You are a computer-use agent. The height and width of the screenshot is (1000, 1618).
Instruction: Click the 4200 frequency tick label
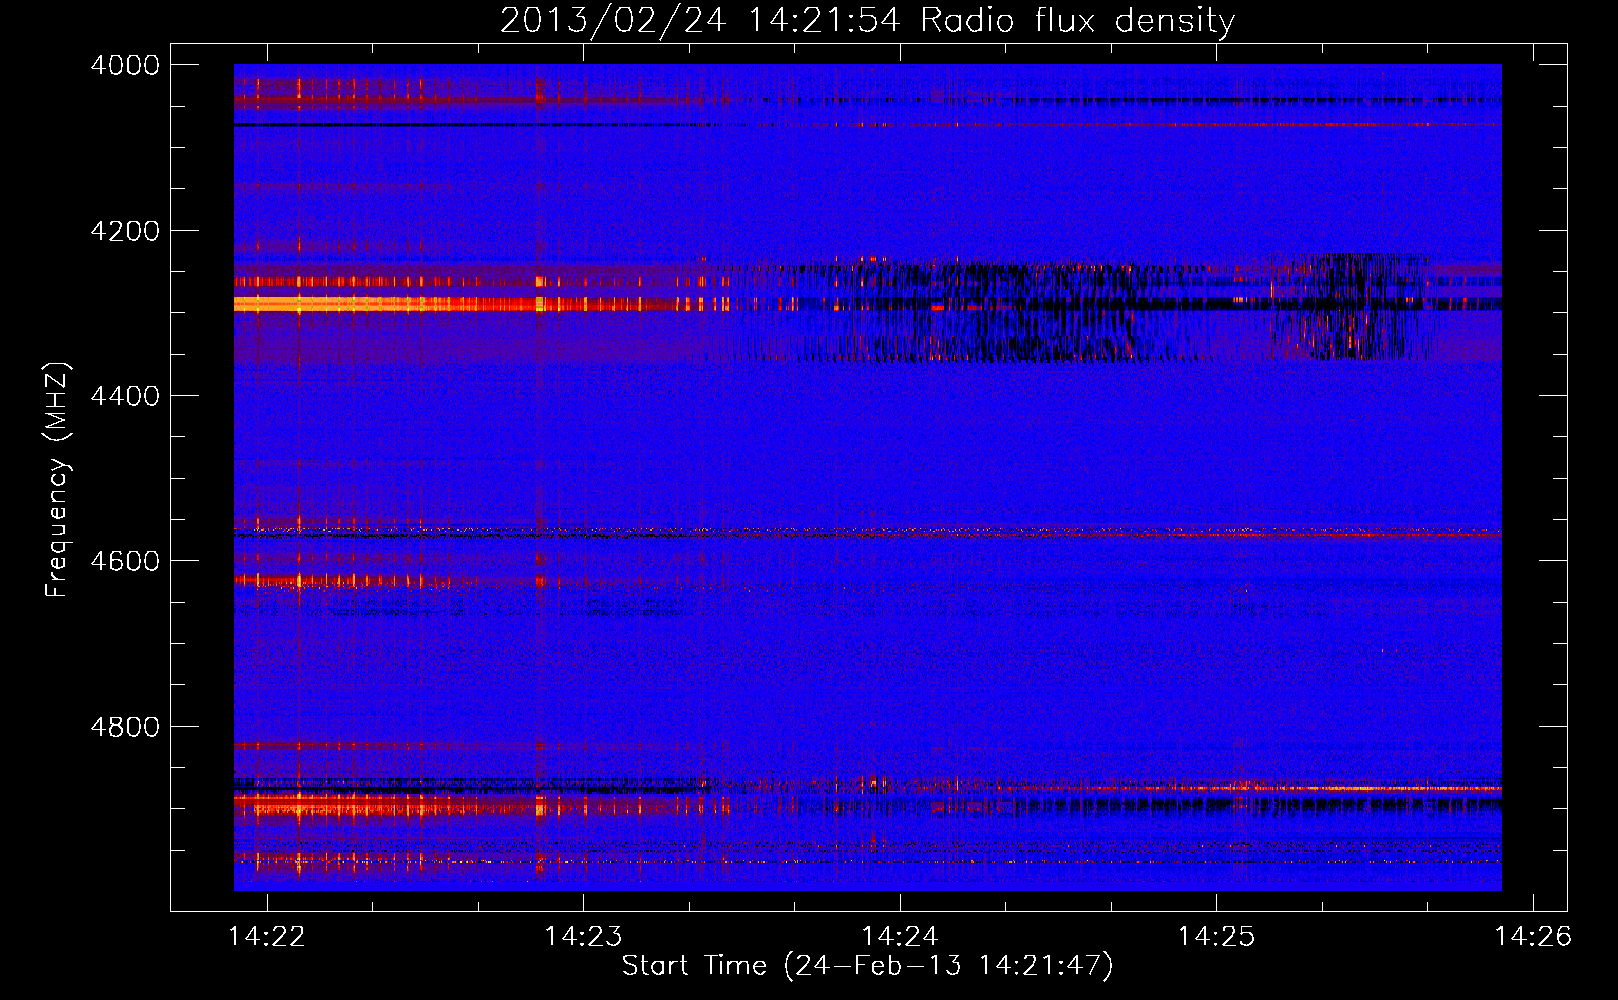pyautogui.click(x=125, y=231)
